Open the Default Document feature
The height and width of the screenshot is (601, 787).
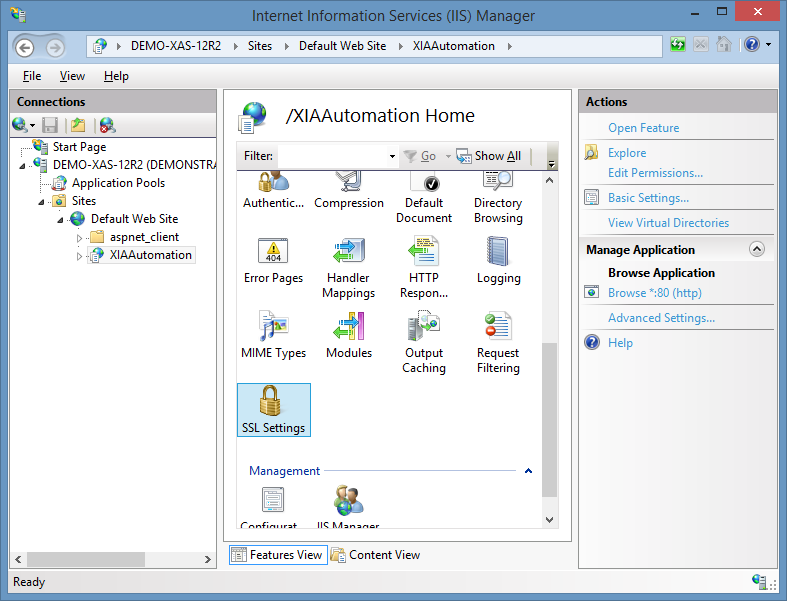point(424,198)
